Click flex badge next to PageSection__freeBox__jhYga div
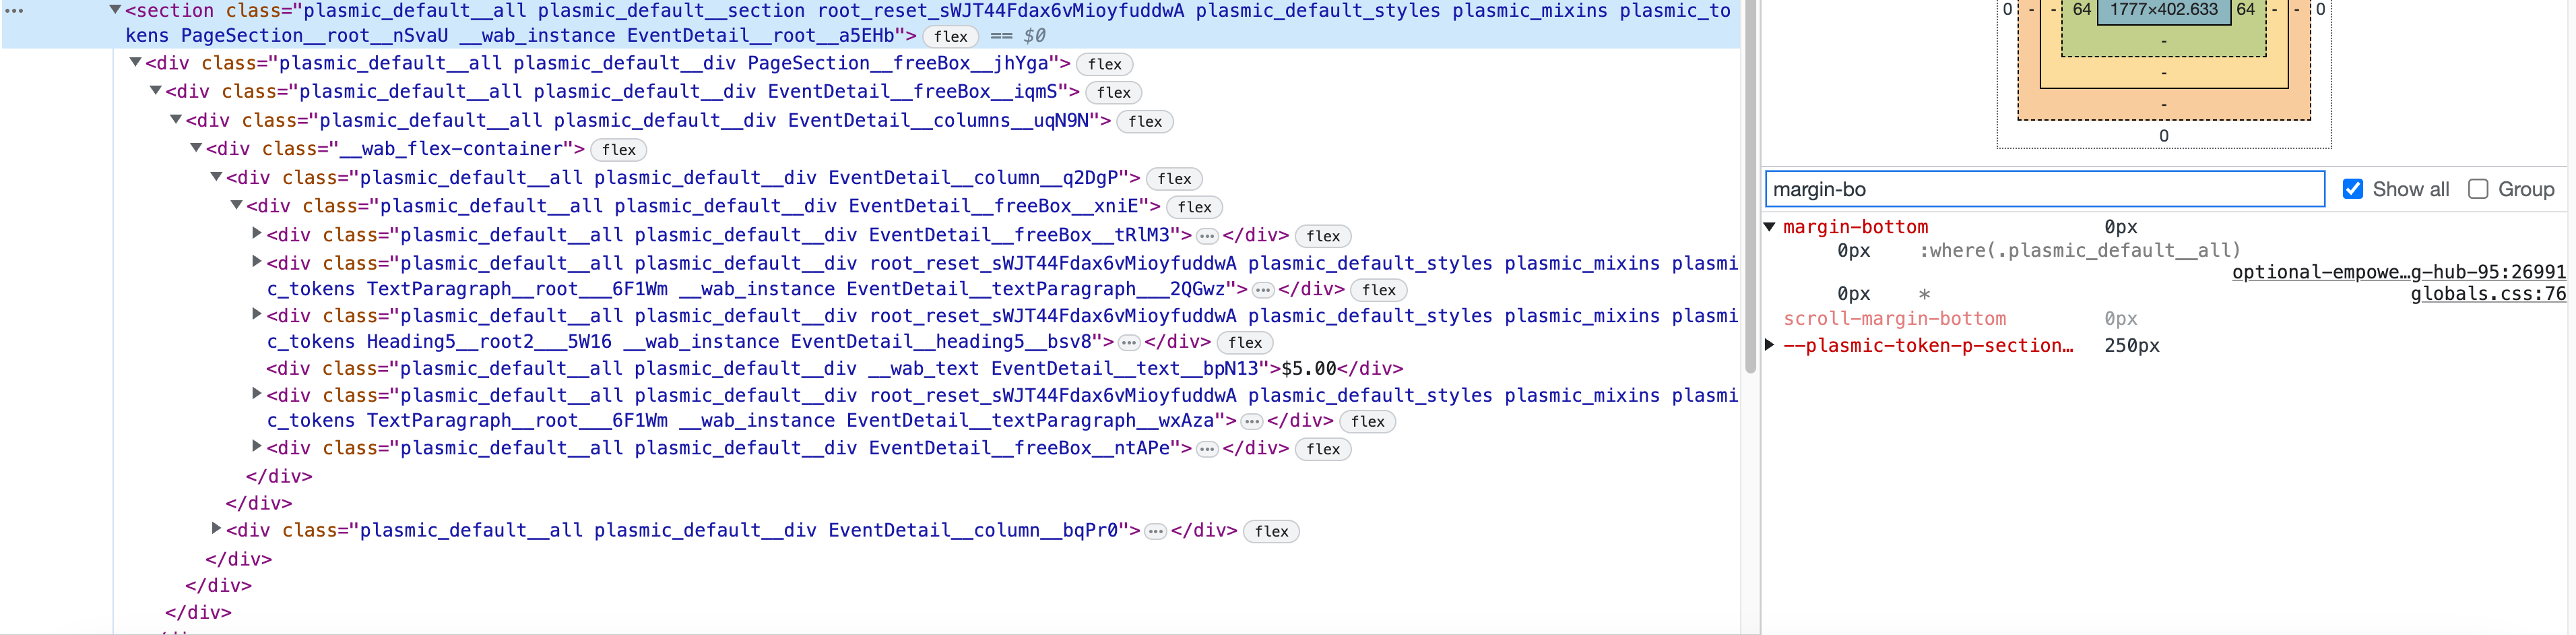 tap(1104, 64)
